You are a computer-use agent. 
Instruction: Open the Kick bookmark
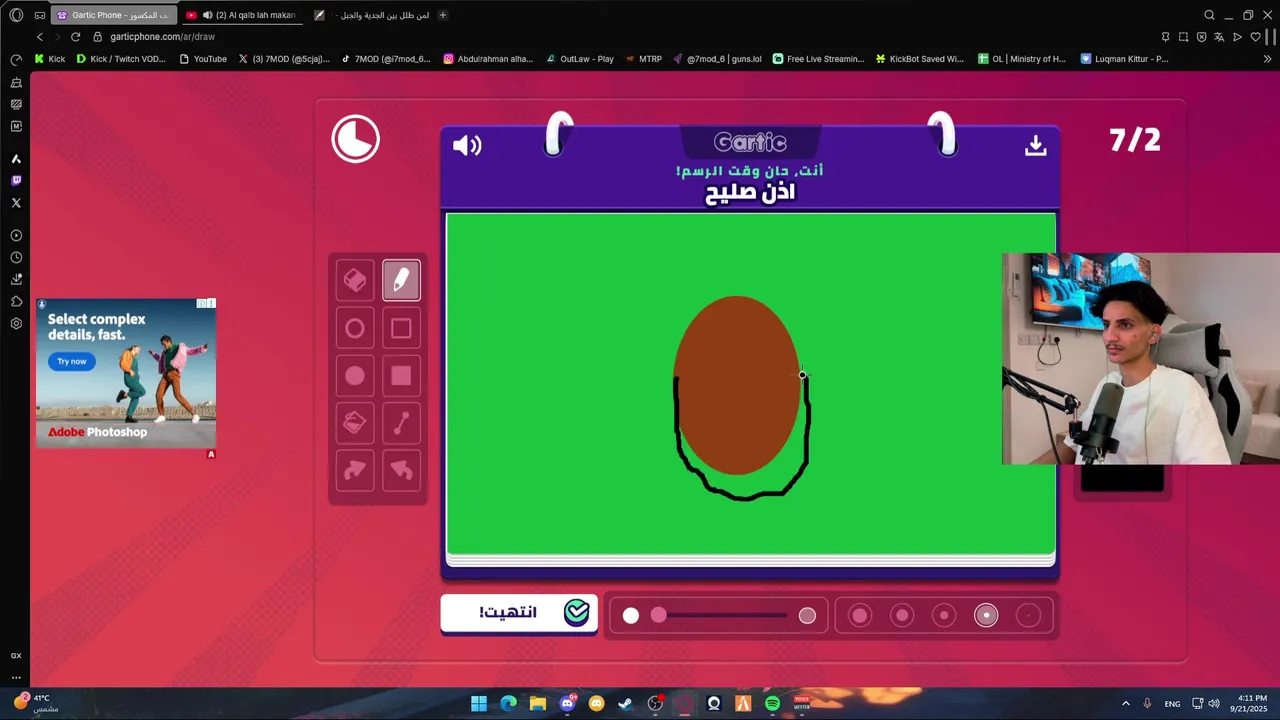click(50, 59)
